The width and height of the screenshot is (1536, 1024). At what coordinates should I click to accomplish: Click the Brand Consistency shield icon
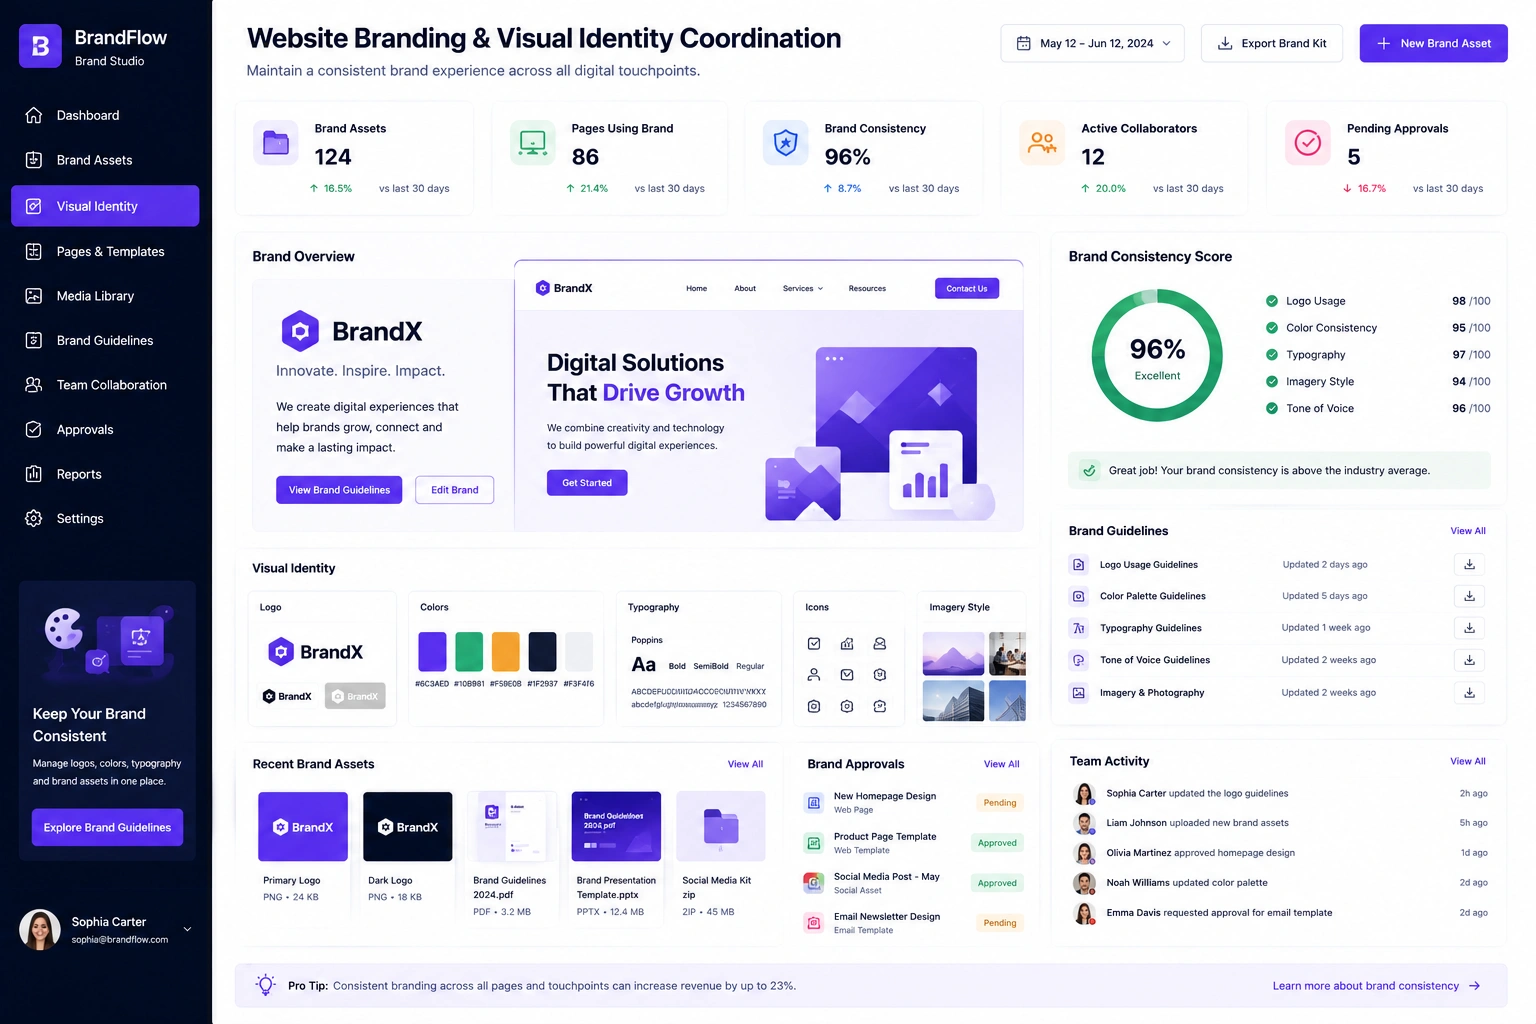pos(786,143)
